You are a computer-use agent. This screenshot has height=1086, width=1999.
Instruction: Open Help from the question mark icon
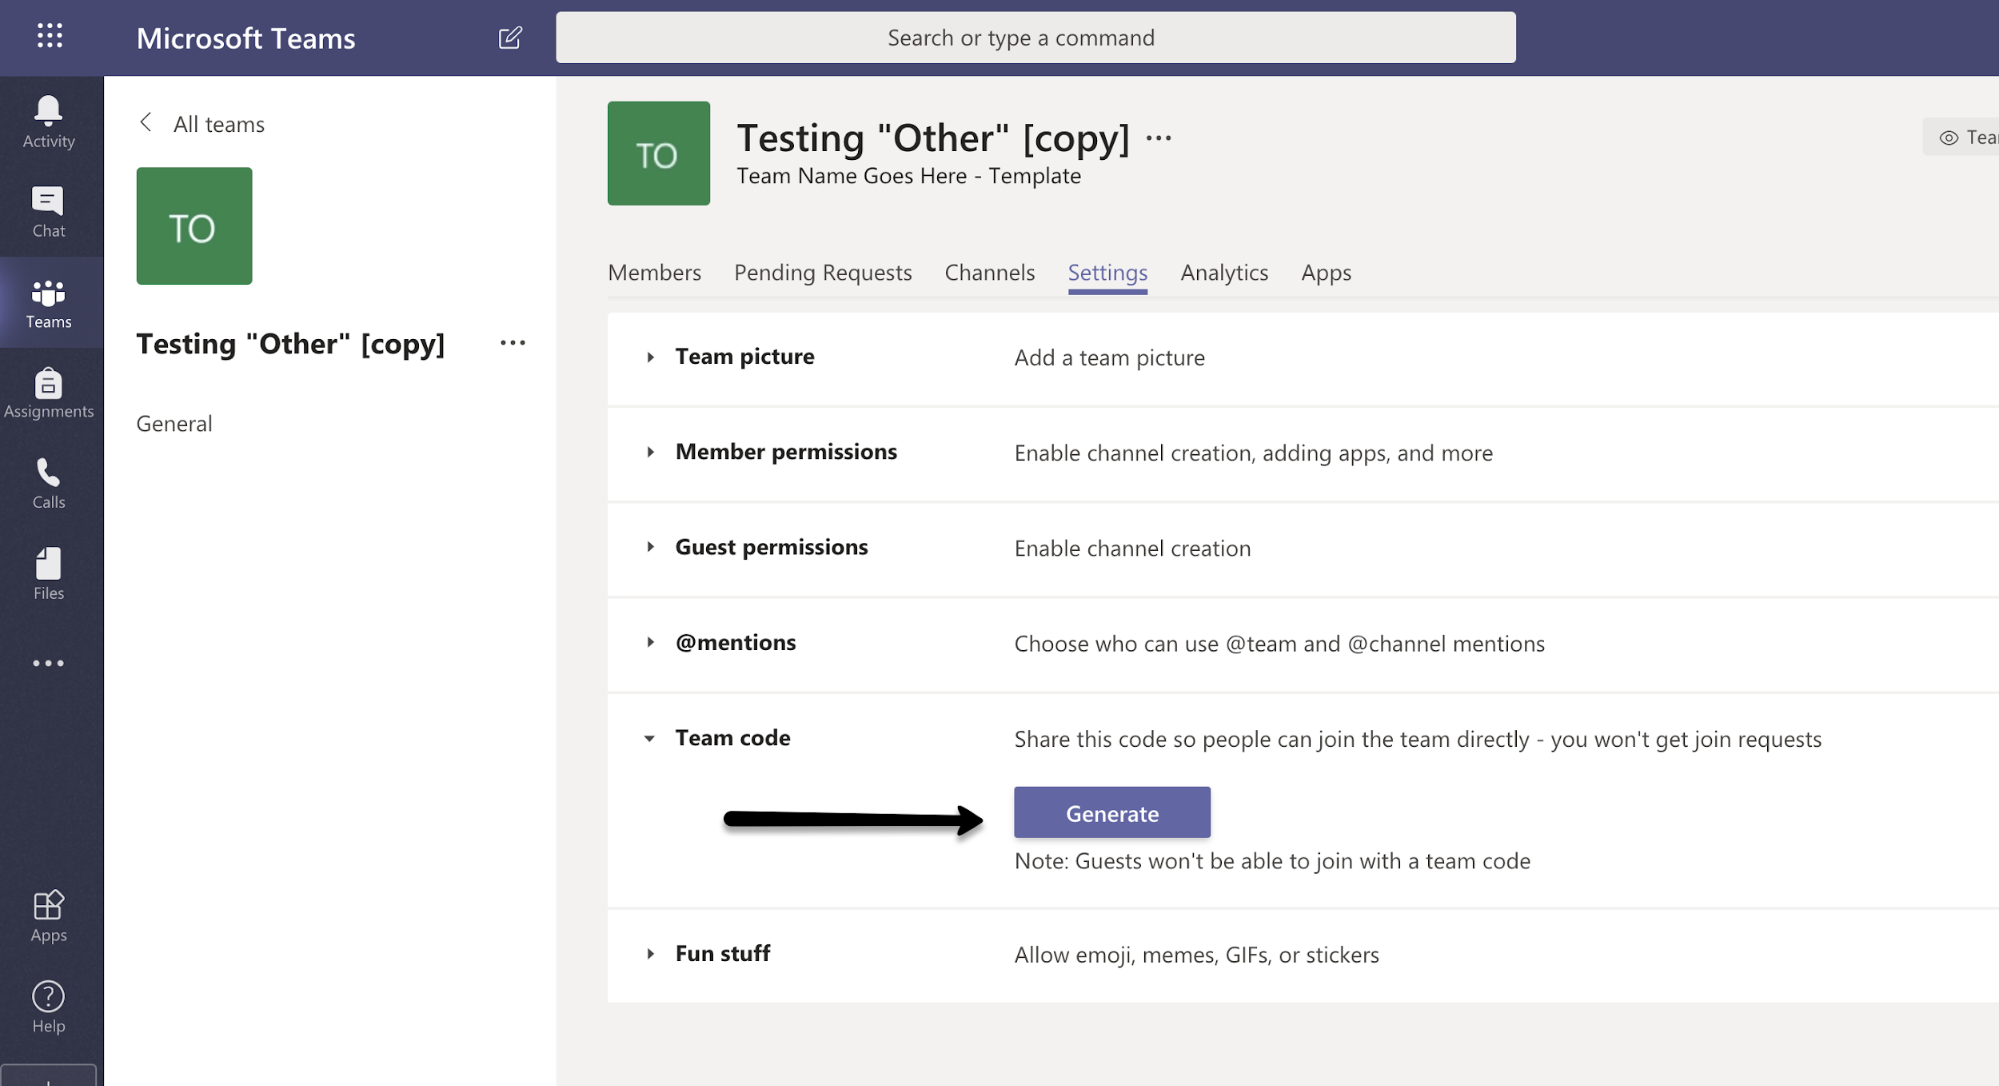pyautogui.click(x=48, y=1007)
